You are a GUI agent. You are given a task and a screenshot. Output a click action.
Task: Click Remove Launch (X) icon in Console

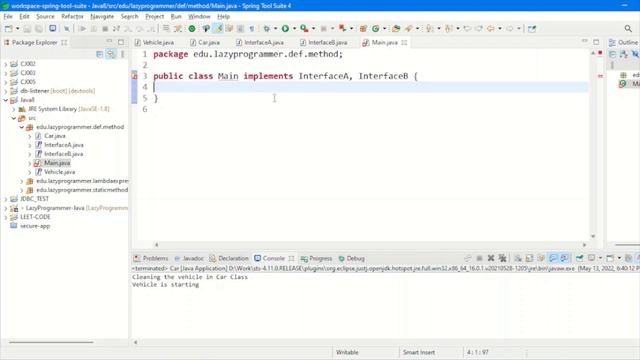(x=491, y=258)
